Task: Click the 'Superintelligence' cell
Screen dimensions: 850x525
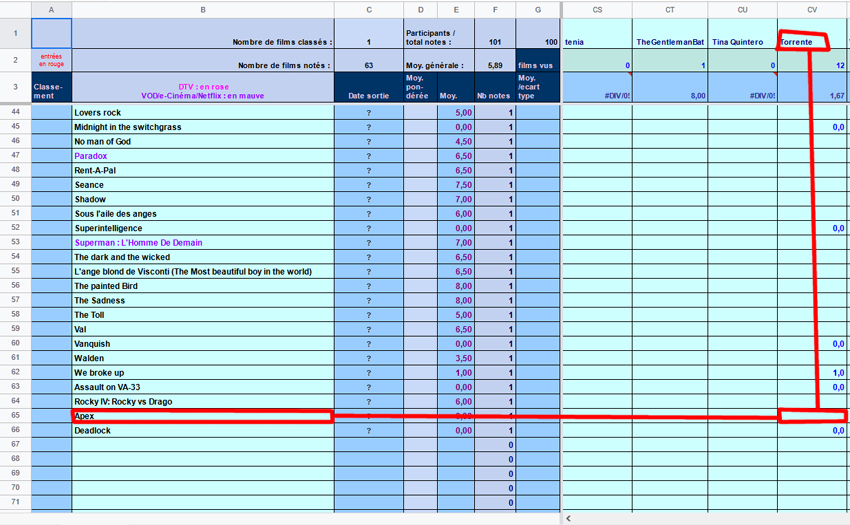Action: coord(203,228)
